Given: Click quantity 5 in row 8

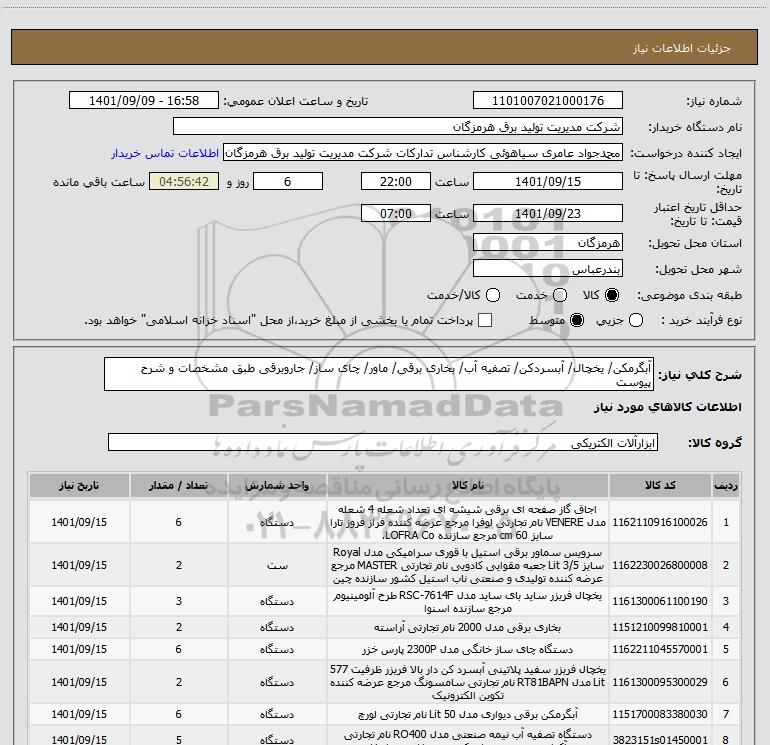Looking at the screenshot, I should (x=179, y=740).
